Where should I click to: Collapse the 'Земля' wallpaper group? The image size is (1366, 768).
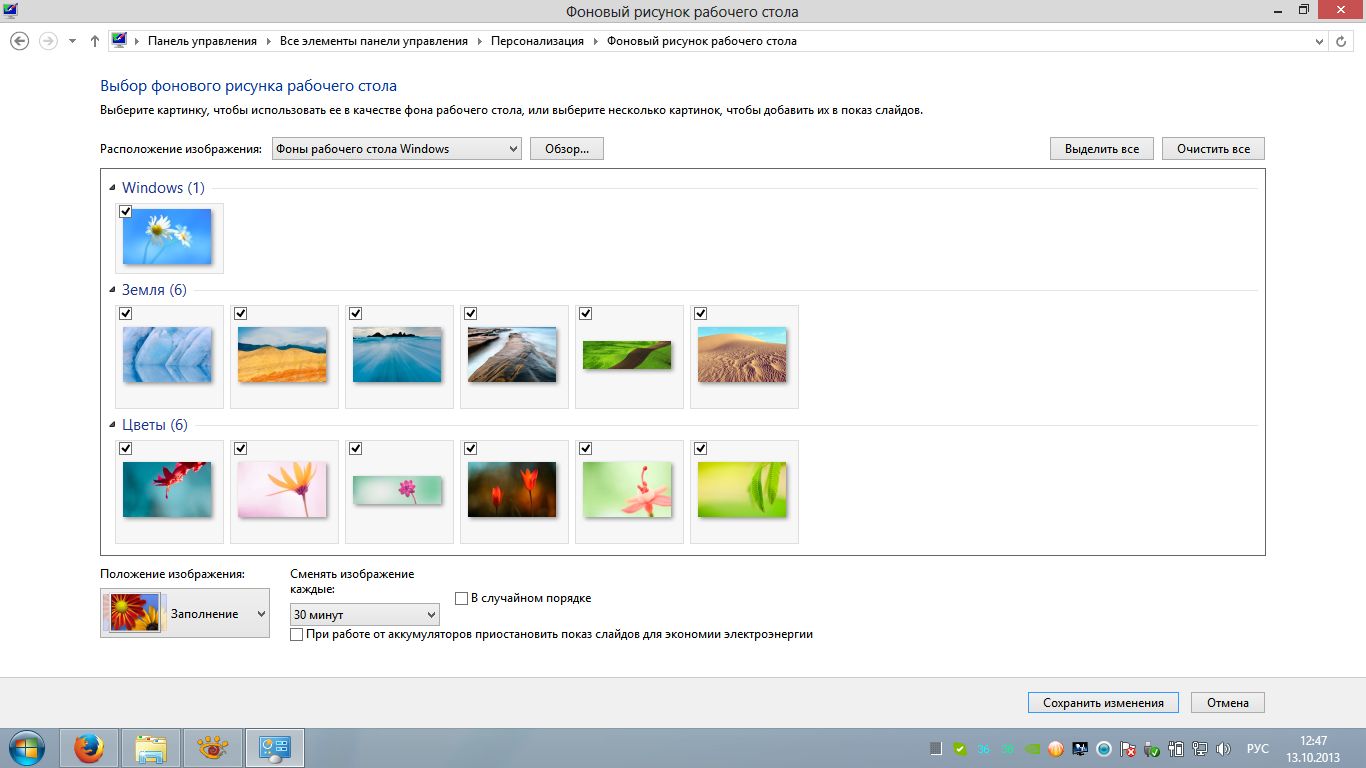[113, 291]
